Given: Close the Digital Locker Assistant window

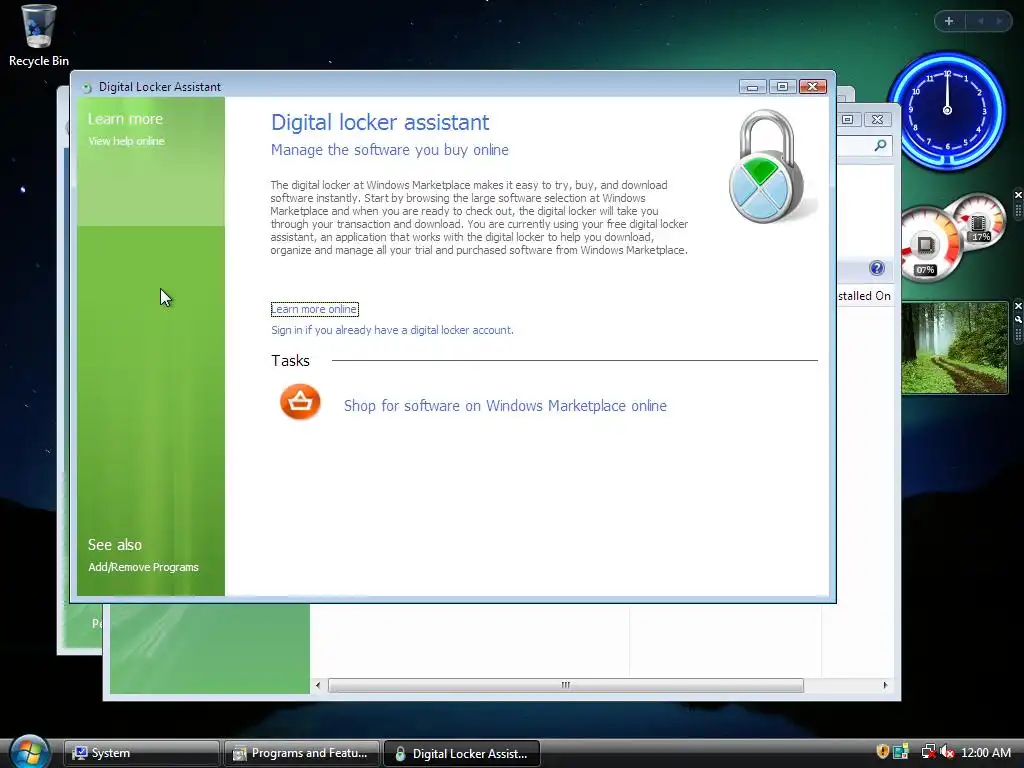Looking at the screenshot, I should pyautogui.click(x=813, y=87).
